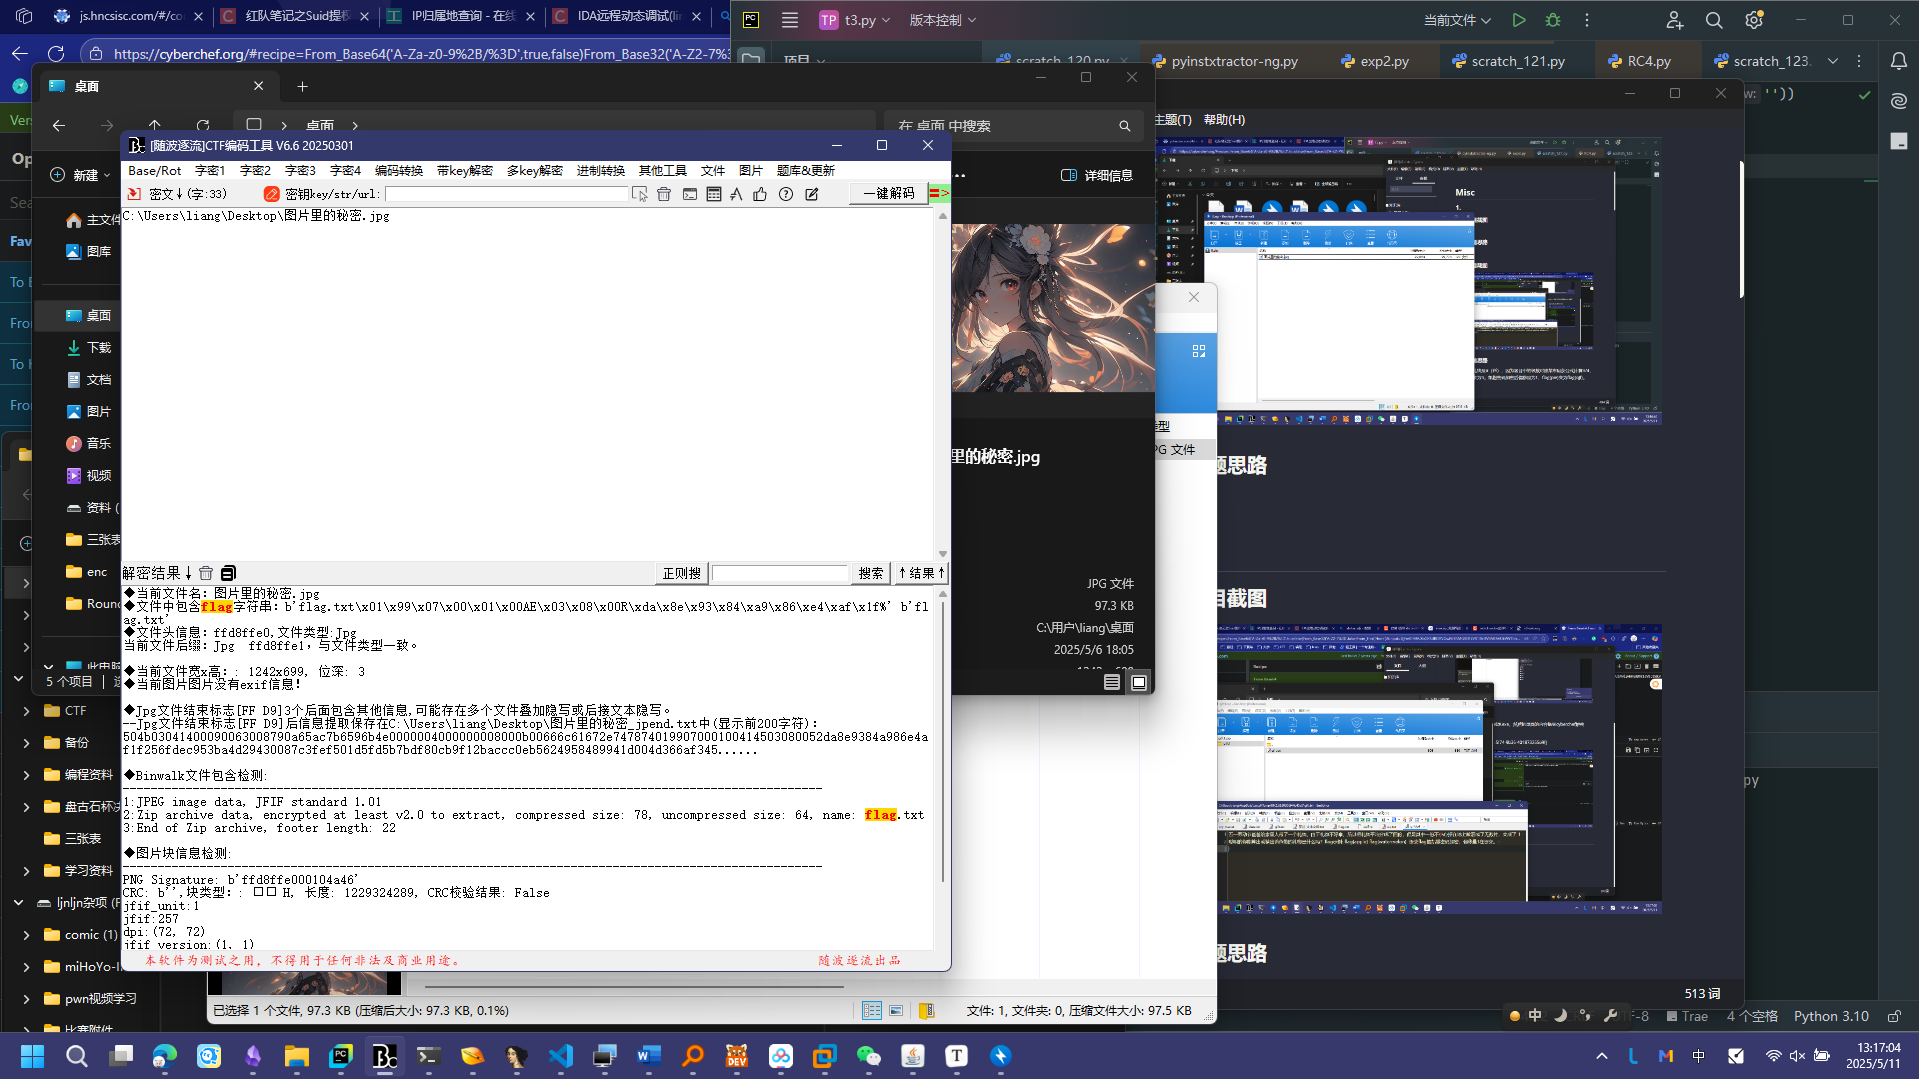Image resolution: width=1919 pixels, height=1079 pixels.
Task: Open Word from the taskbar
Action: (649, 1056)
